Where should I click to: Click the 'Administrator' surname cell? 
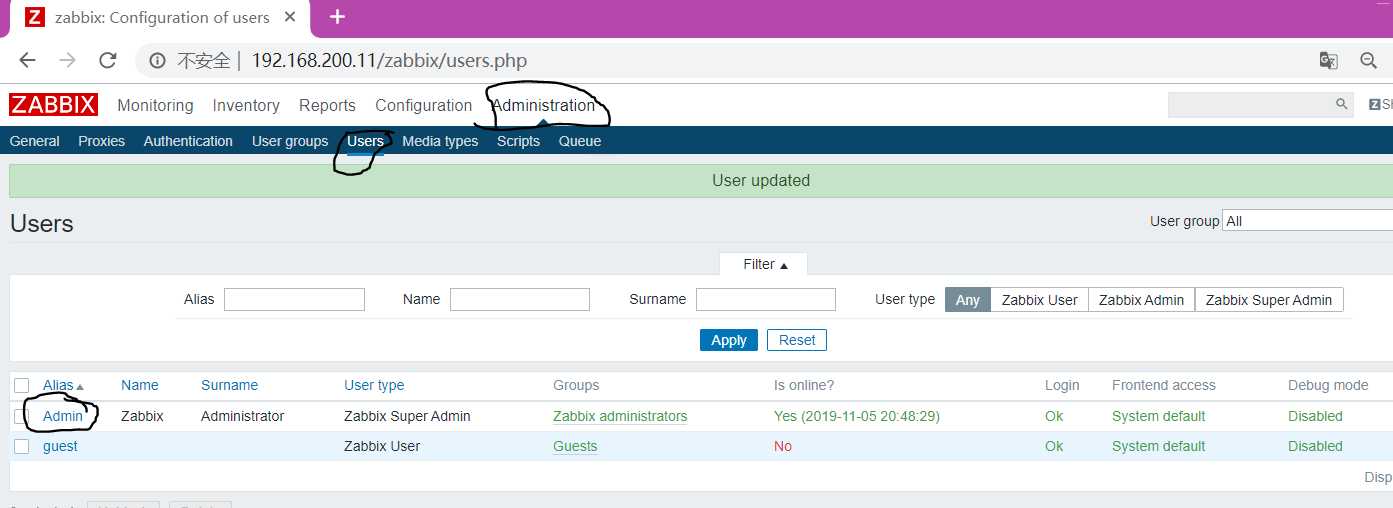coord(242,416)
